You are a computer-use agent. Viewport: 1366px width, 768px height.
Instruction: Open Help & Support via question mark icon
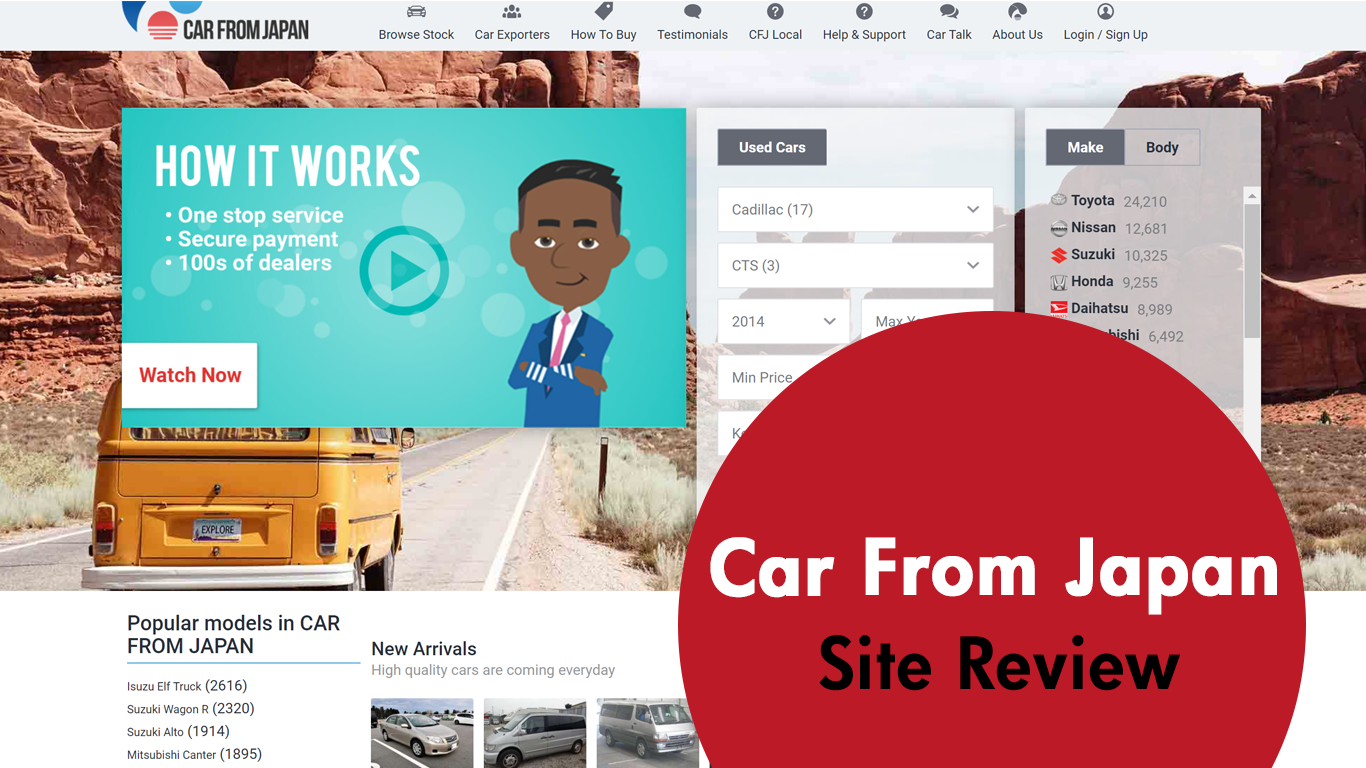[864, 12]
